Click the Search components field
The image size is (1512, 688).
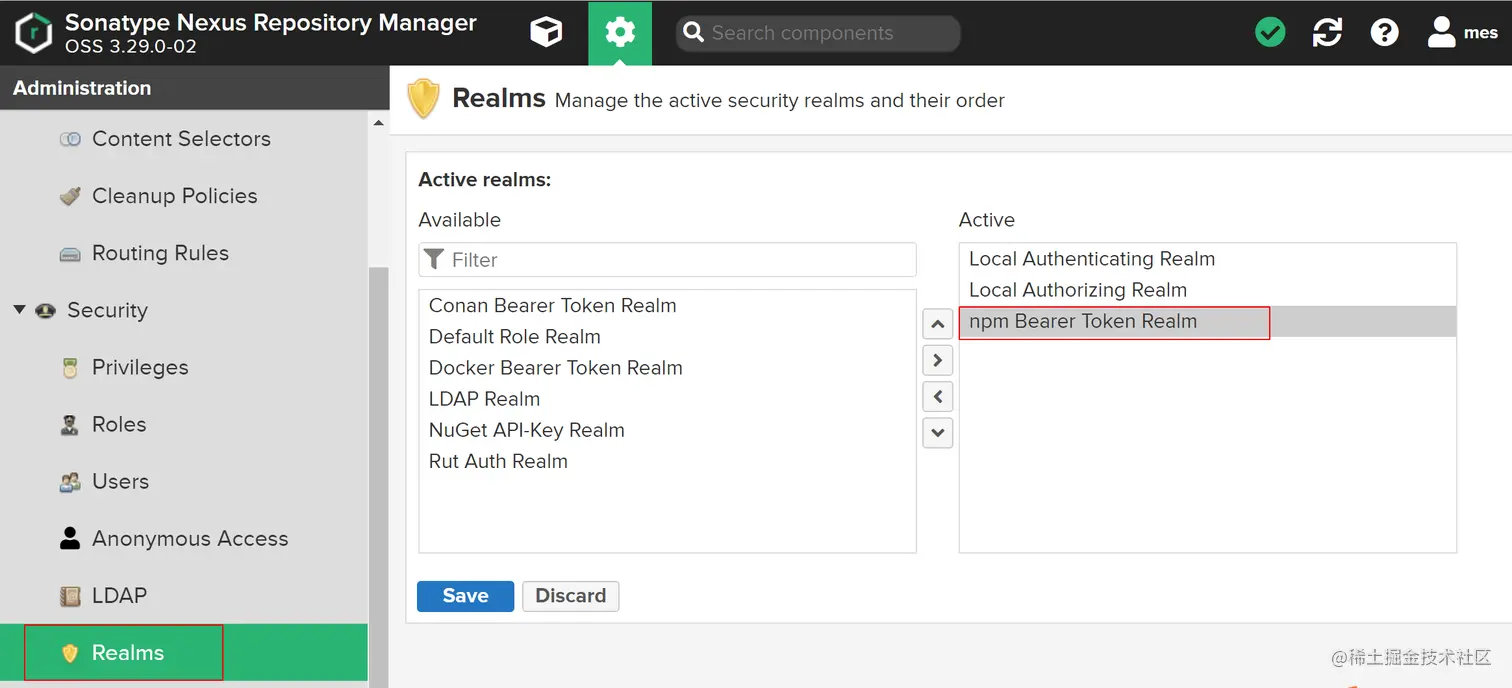[817, 33]
